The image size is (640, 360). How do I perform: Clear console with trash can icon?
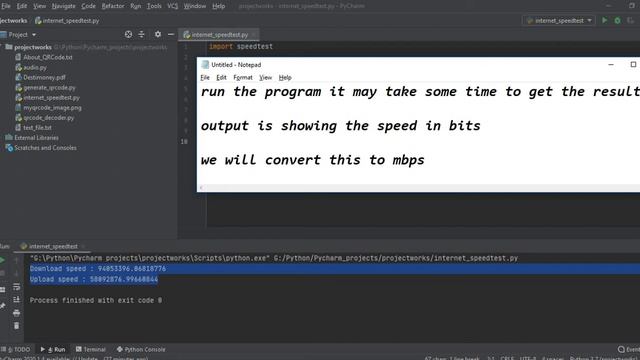pyautogui.click(x=16, y=326)
